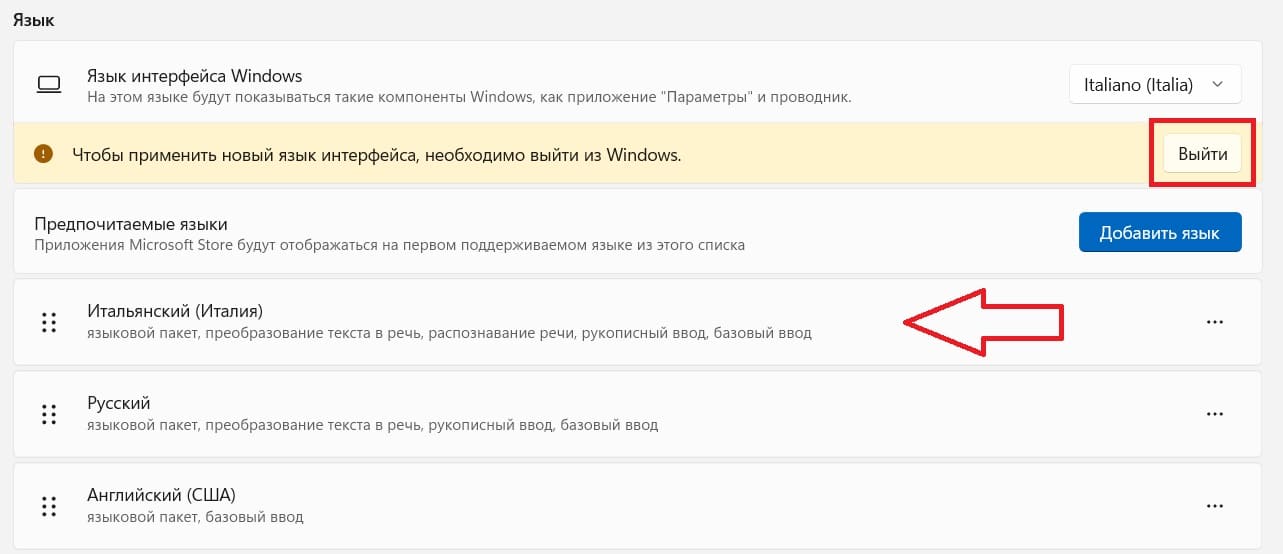The image size is (1283, 554).
Task: Click the Язык интерфейса Windows label
Action: pos(194,75)
